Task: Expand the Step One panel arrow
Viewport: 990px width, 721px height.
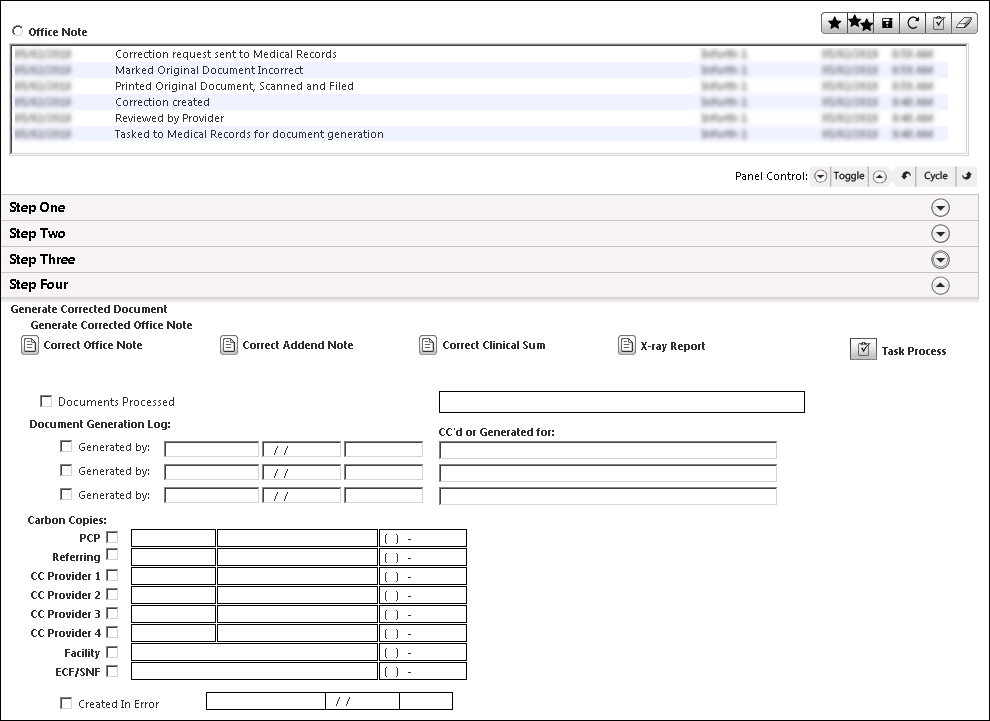Action: tap(940, 208)
